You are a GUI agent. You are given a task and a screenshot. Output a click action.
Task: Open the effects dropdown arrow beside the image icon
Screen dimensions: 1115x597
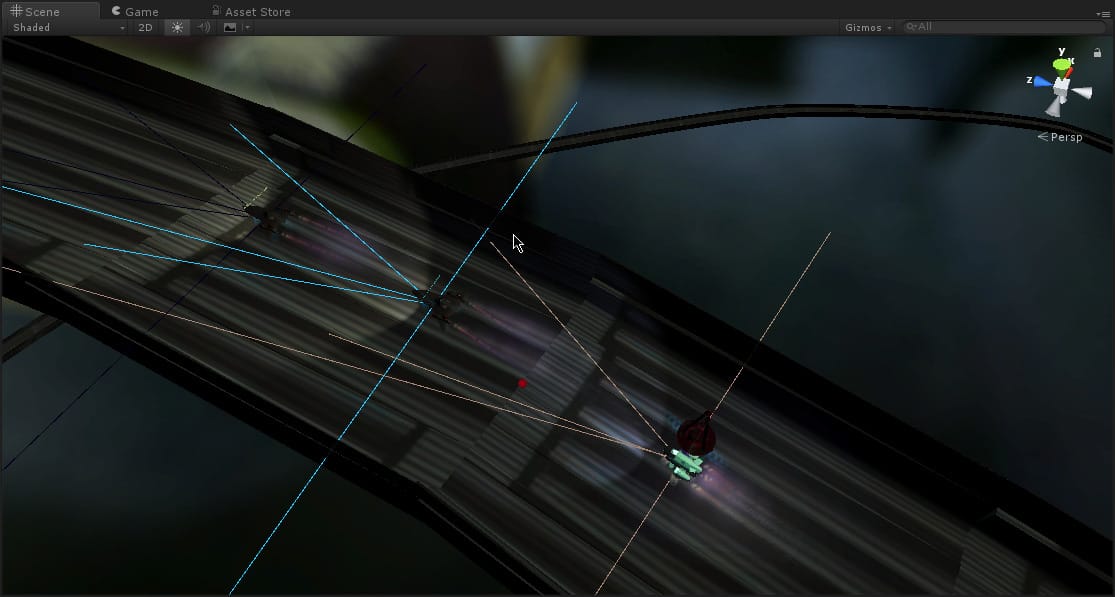tap(246, 28)
